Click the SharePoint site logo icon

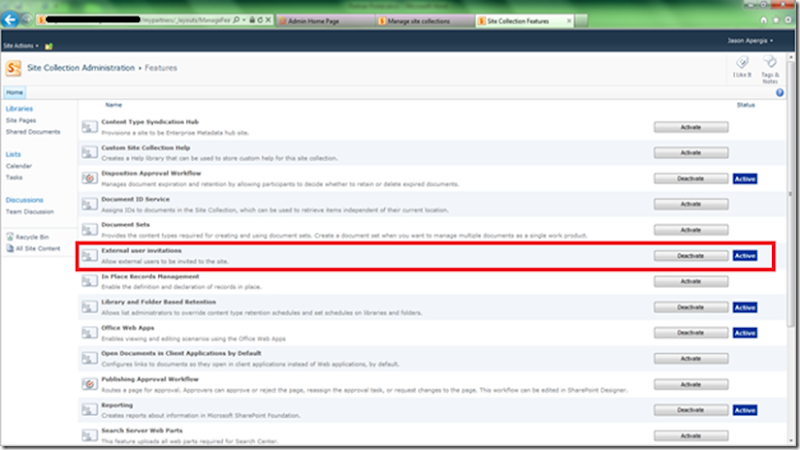click(13, 68)
